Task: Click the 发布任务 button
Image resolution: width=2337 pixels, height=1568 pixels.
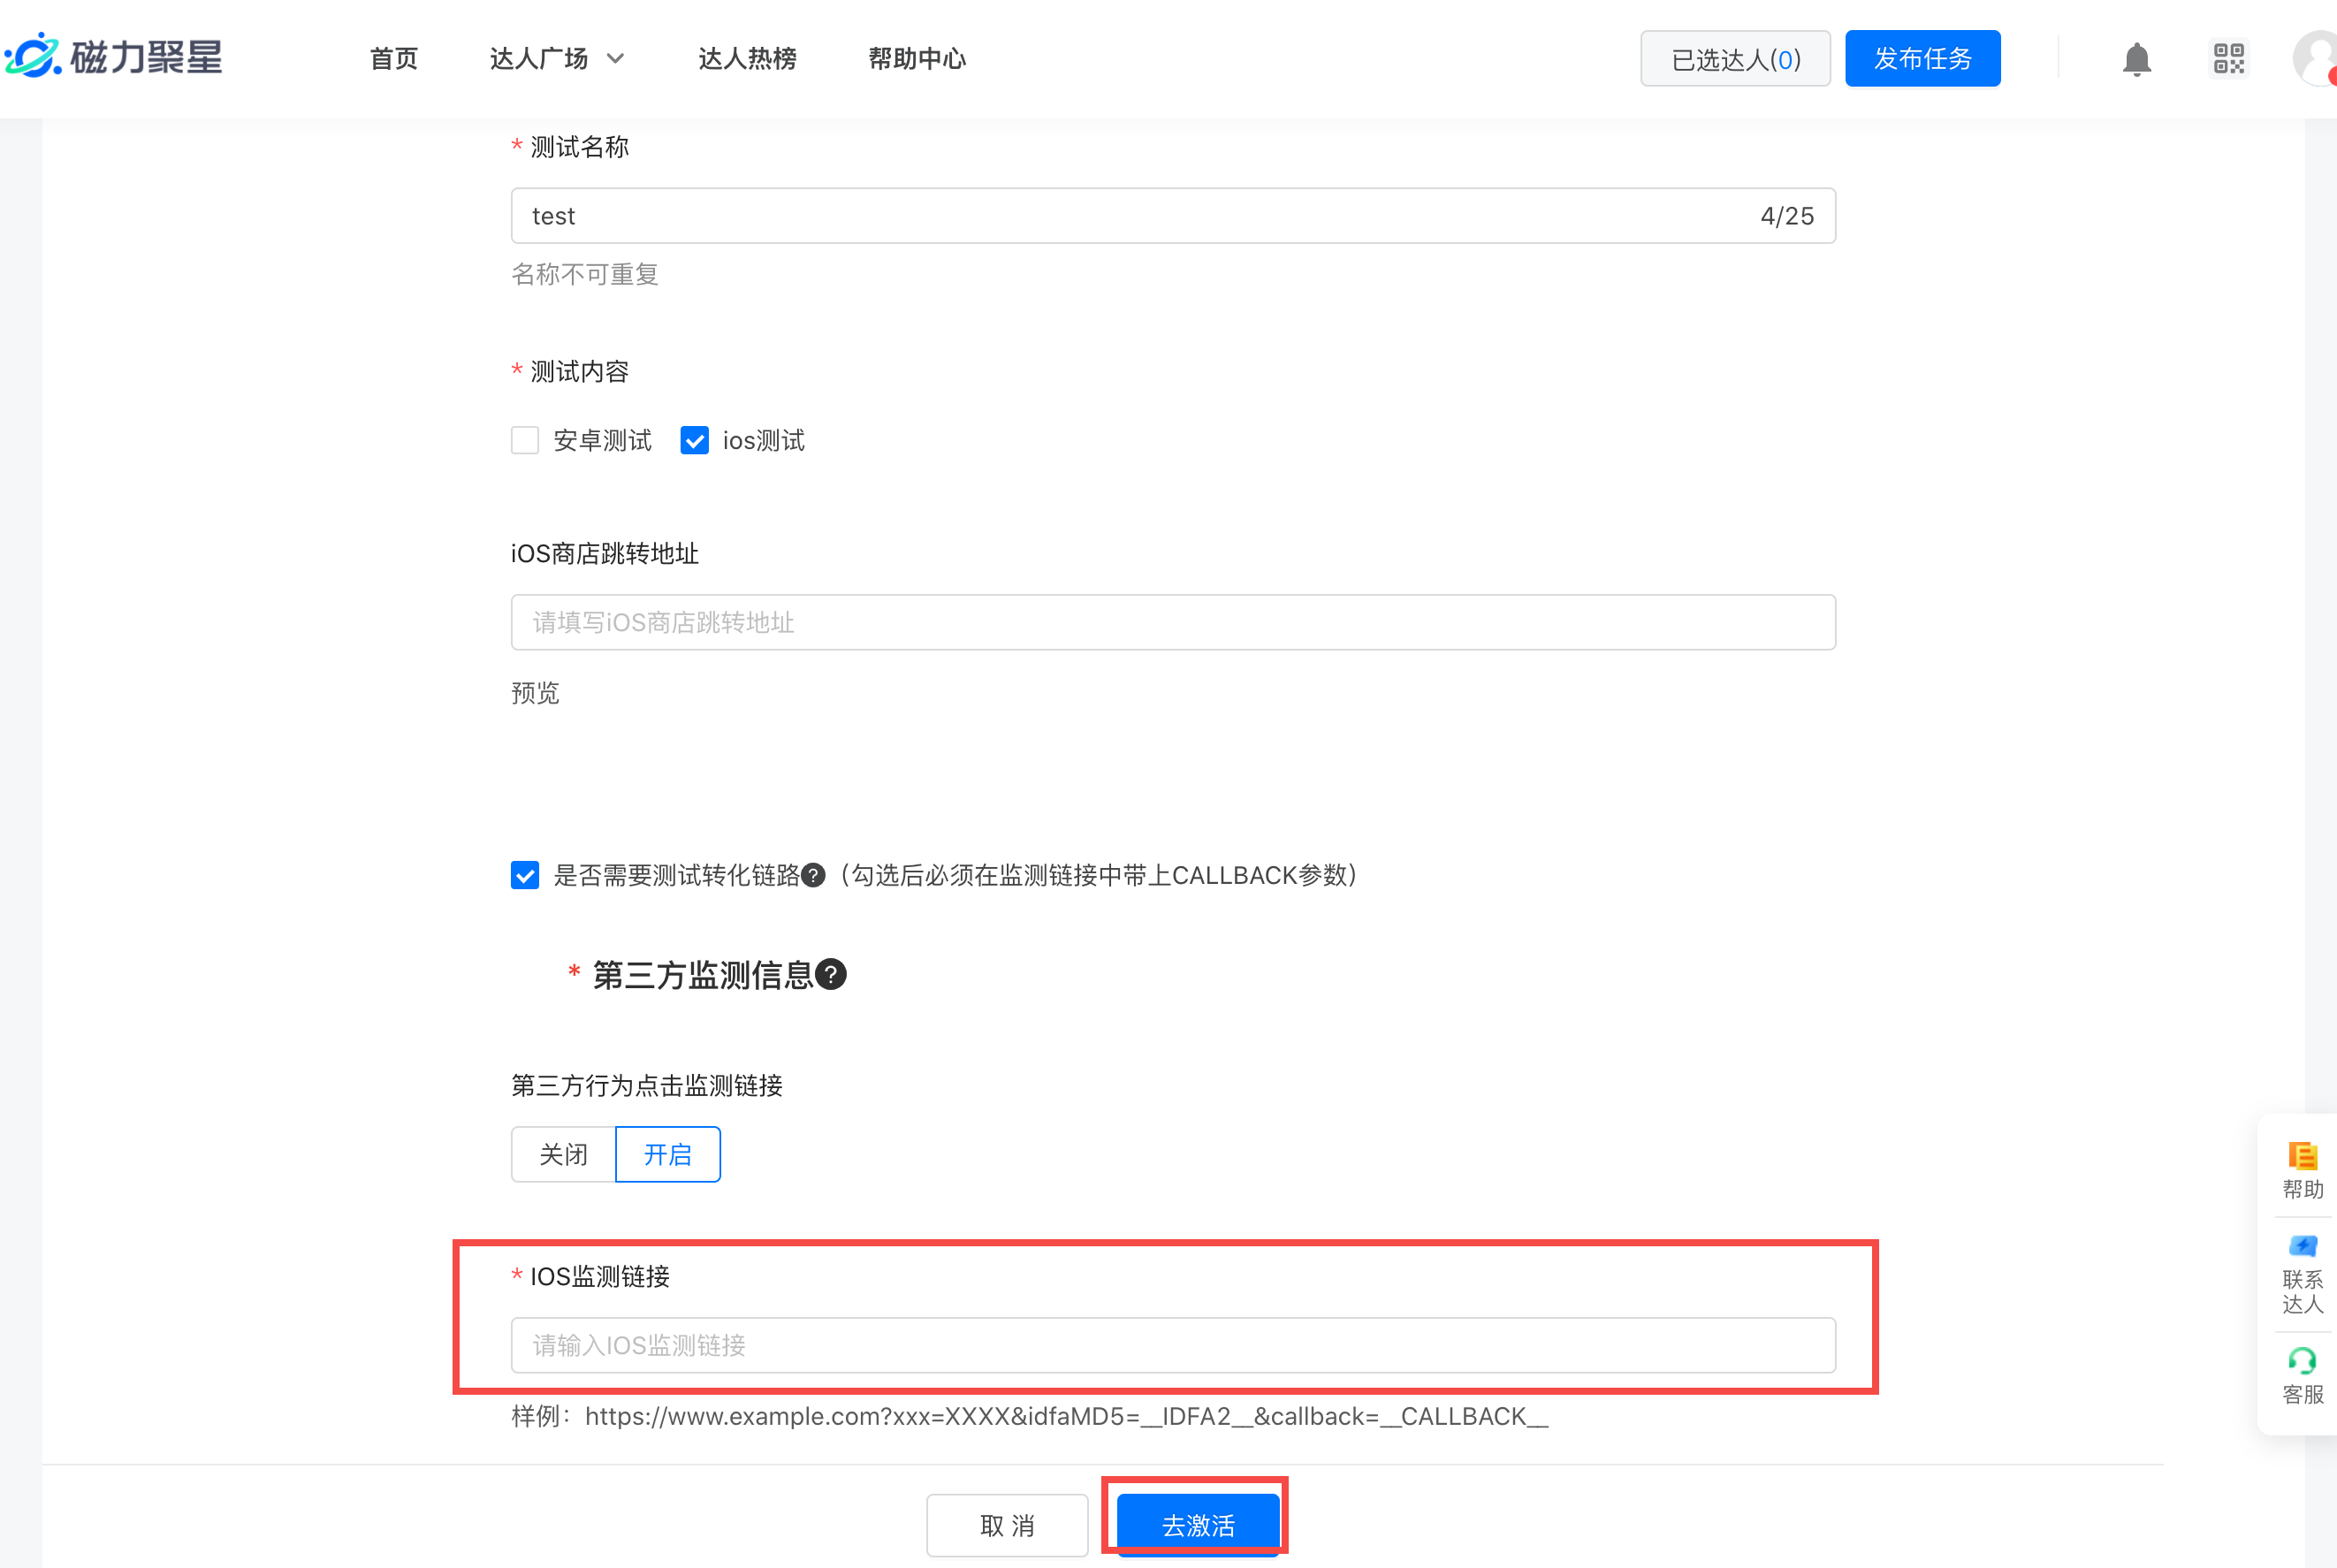Action: pyautogui.click(x=1922, y=59)
